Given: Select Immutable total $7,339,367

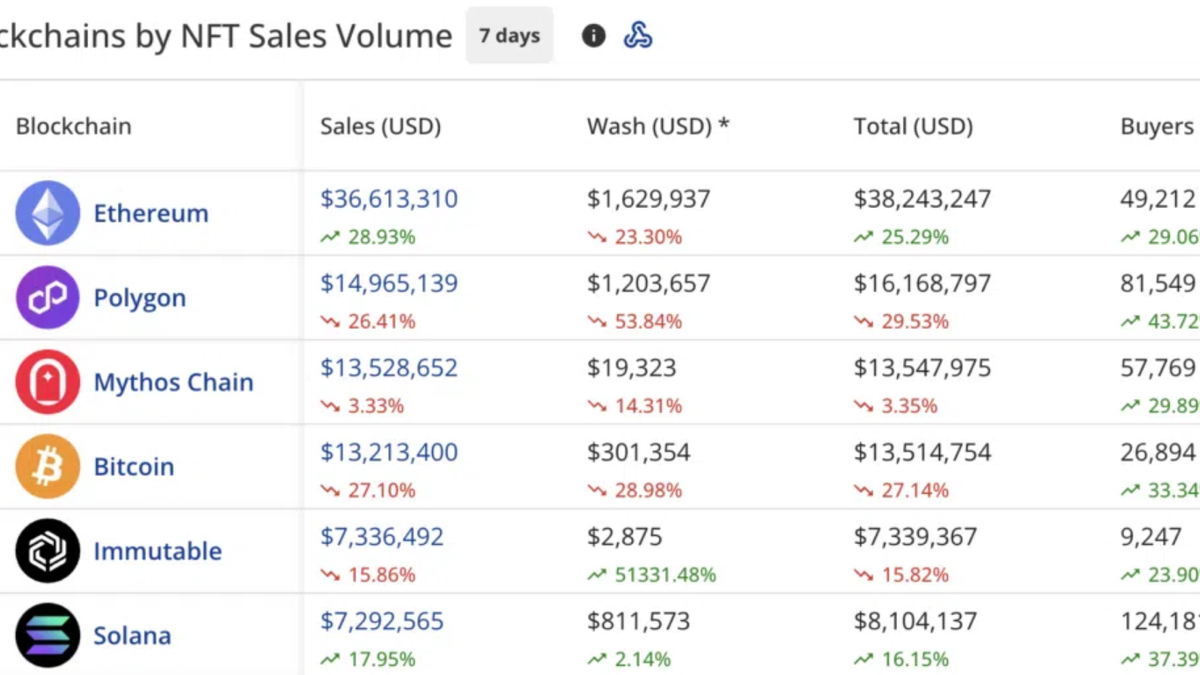Looking at the screenshot, I should pyautogui.click(x=916, y=536).
